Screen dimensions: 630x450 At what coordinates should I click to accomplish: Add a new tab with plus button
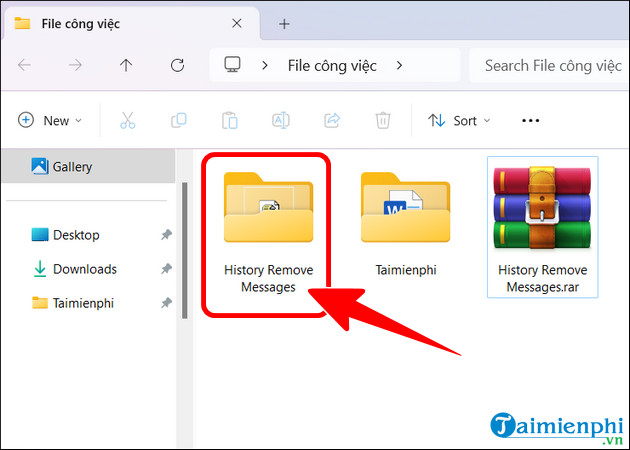click(284, 24)
